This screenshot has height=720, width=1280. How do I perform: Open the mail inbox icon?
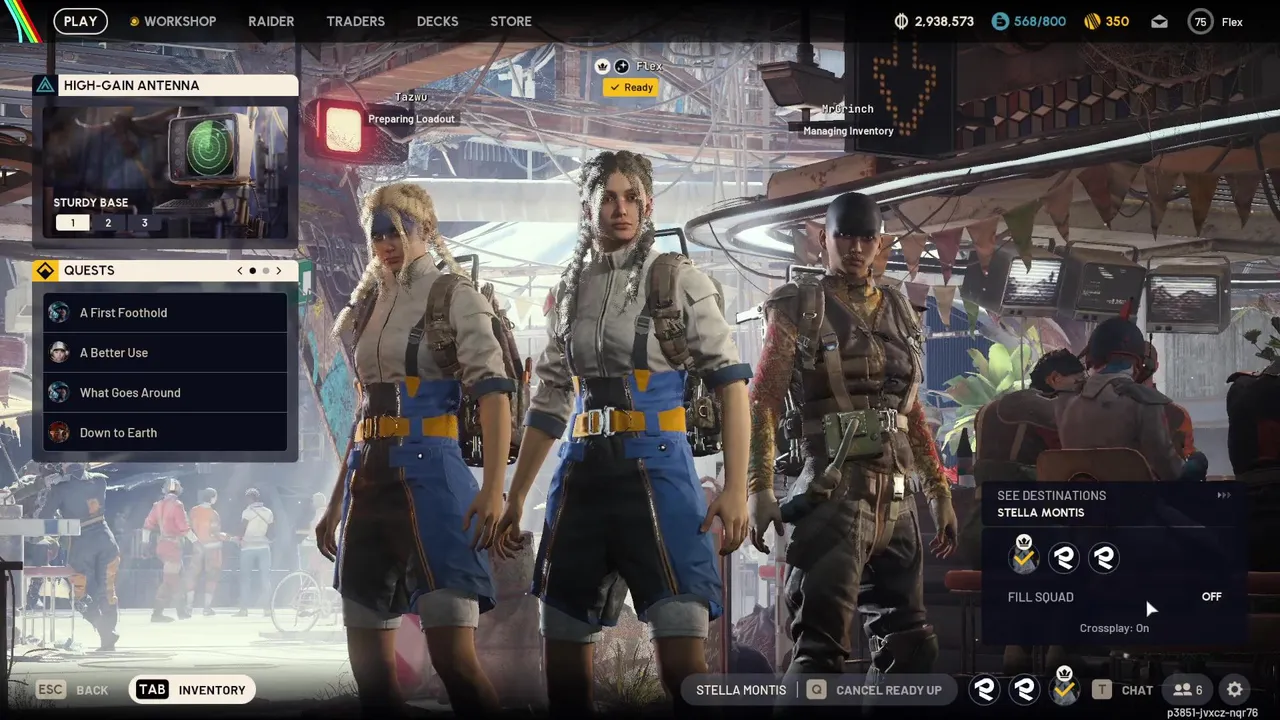coord(1159,21)
